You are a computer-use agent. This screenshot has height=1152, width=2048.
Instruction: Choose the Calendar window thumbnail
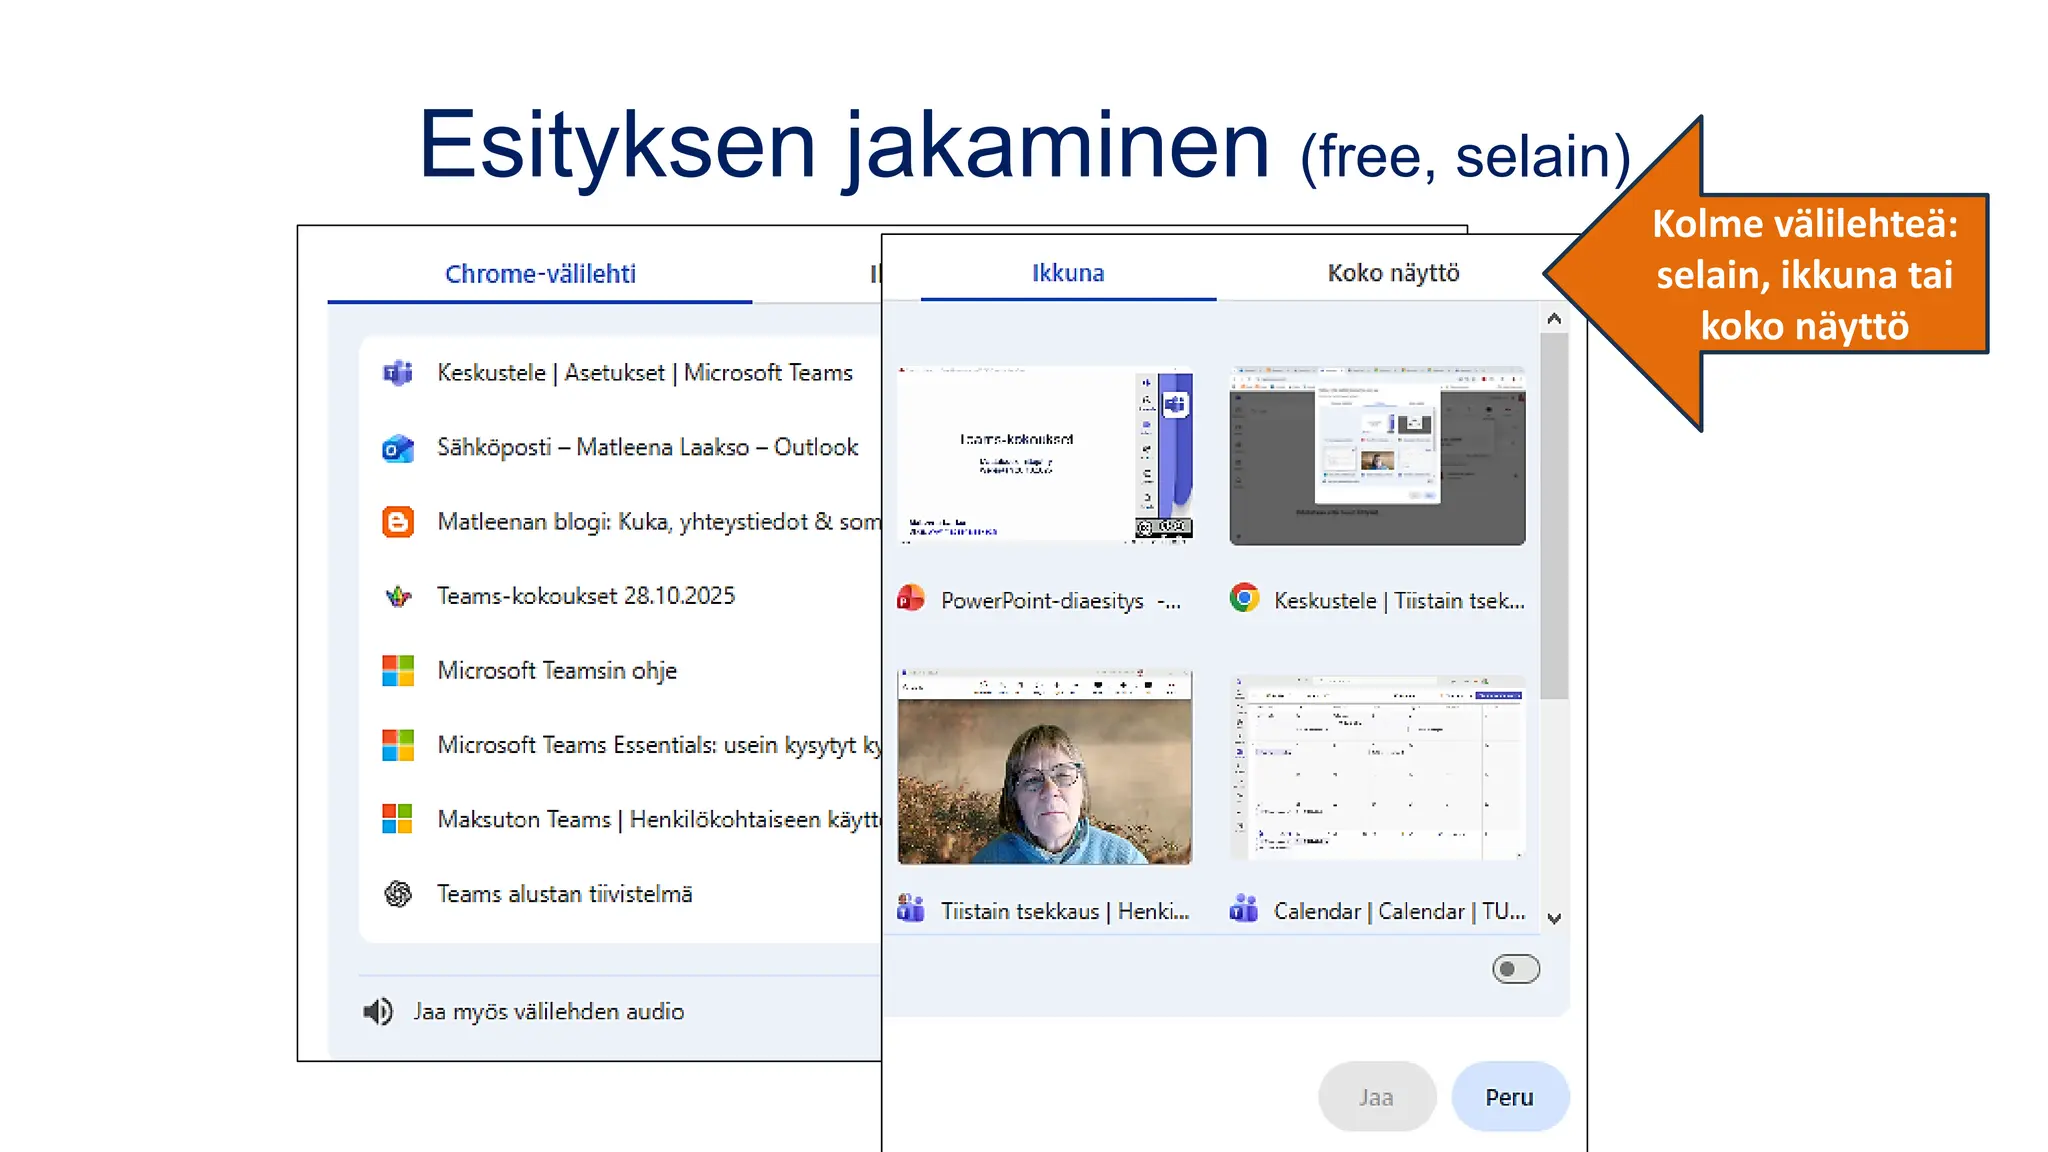click(1377, 767)
